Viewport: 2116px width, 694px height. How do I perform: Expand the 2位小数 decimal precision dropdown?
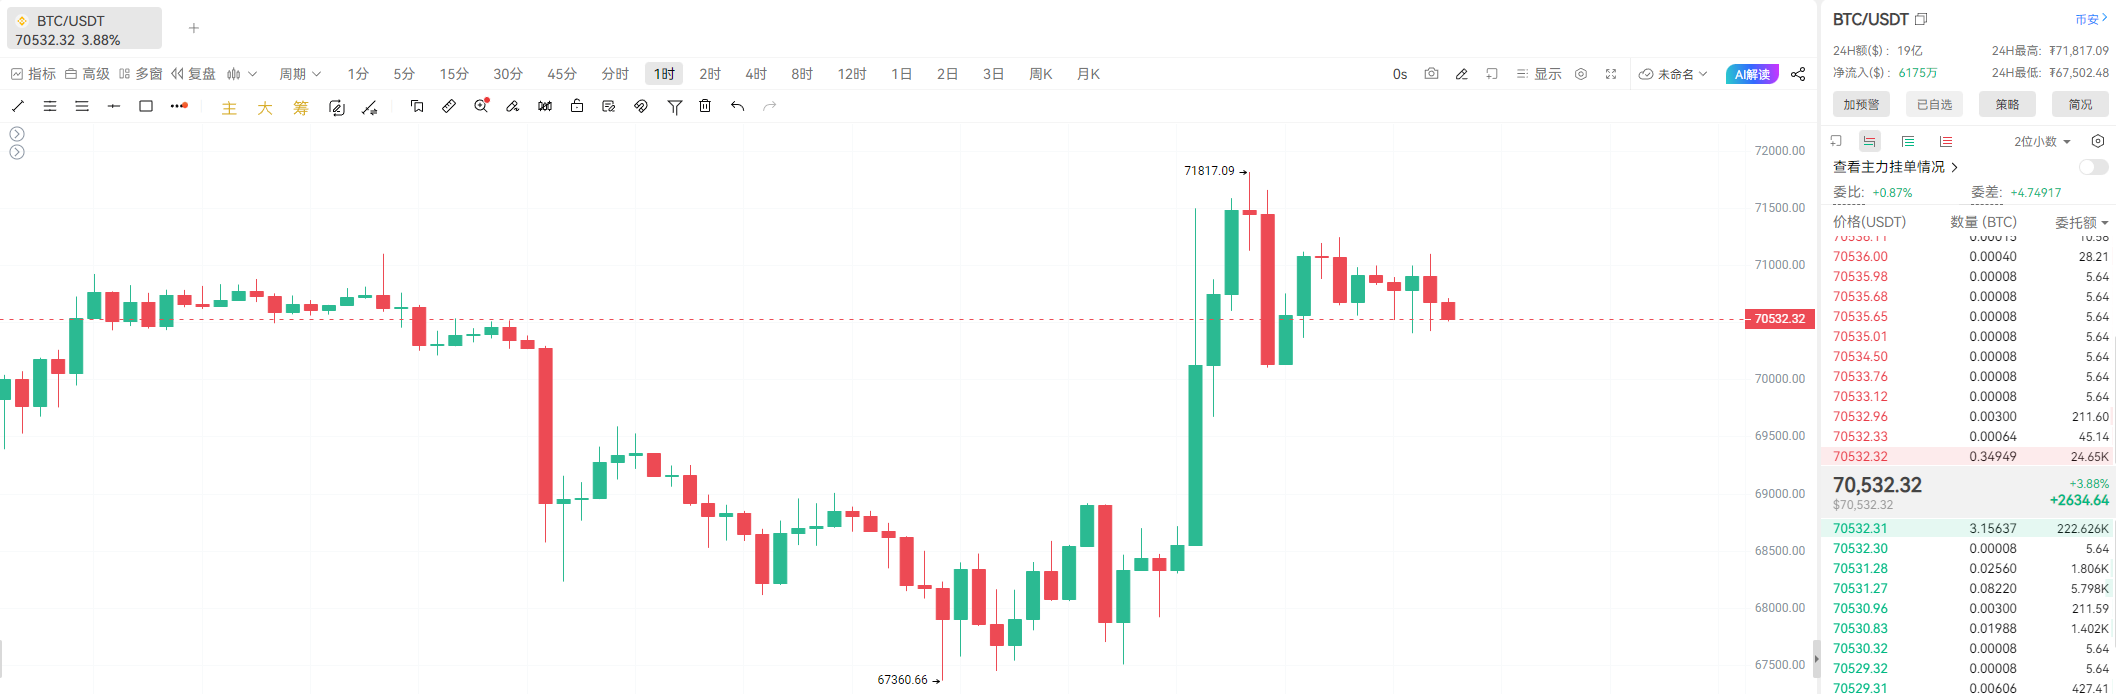tap(2042, 141)
